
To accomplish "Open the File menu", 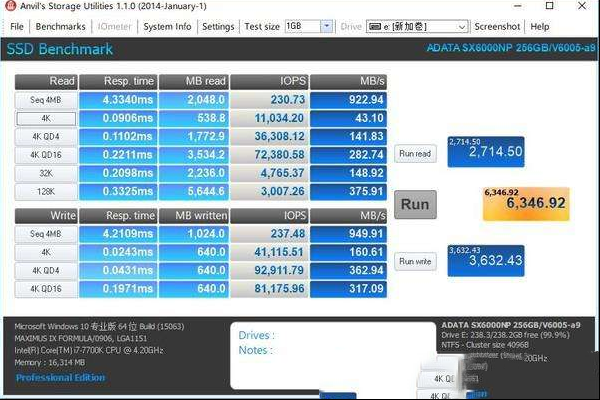I will [16, 26].
